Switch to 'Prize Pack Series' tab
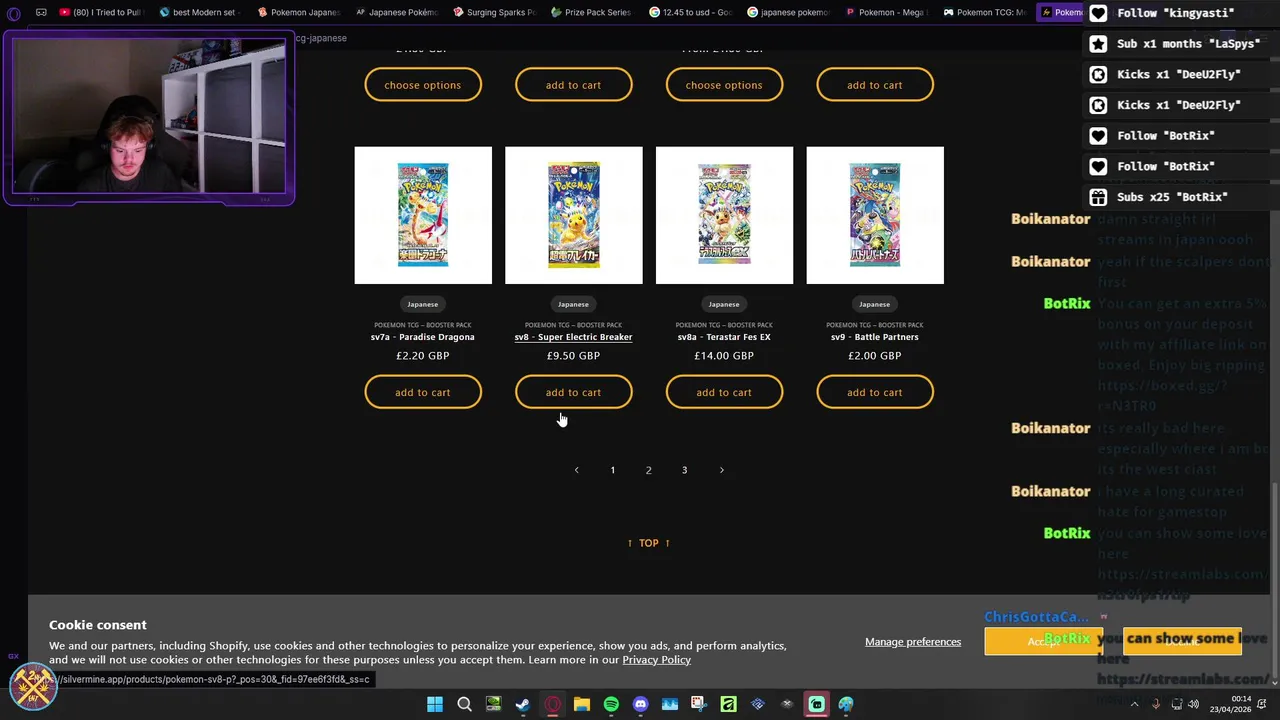The height and width of the screenshot is (720, 1280). point(591,13)
